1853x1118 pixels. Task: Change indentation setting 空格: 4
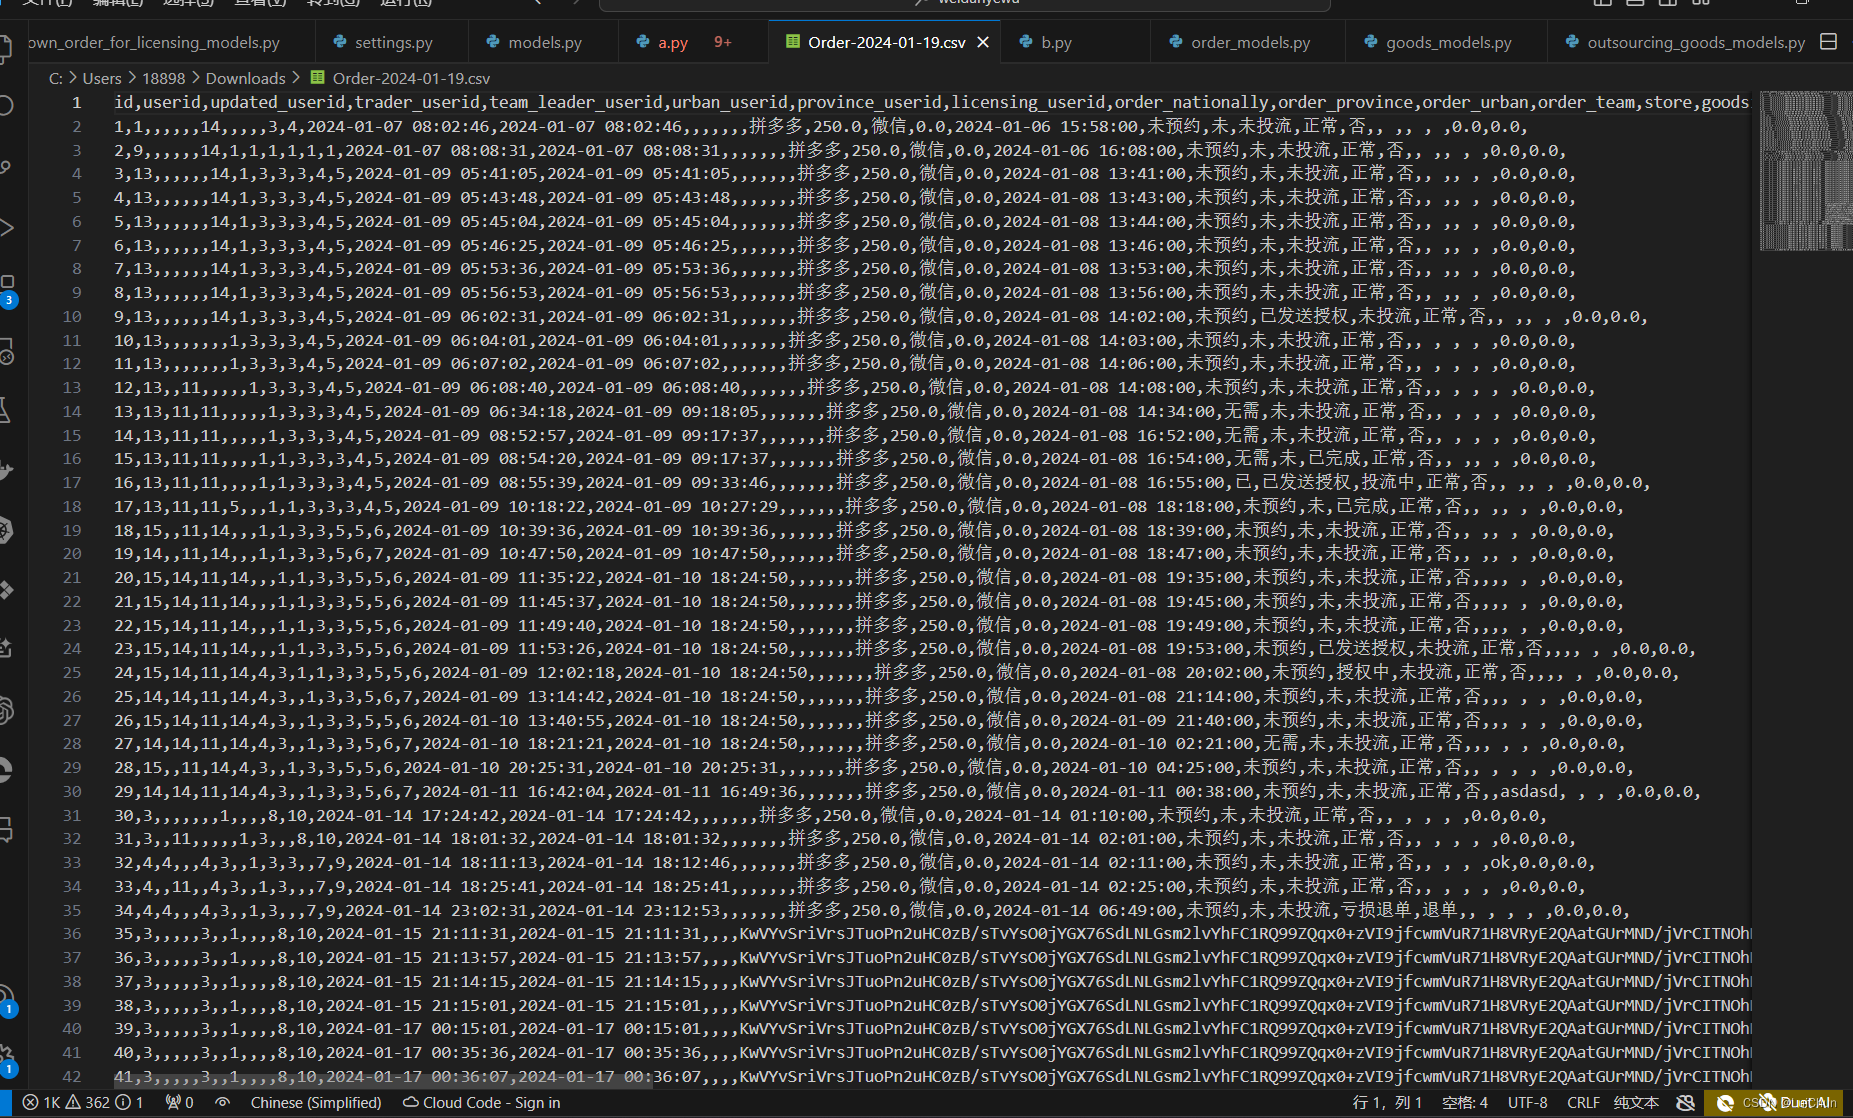click(1465, 1102)
